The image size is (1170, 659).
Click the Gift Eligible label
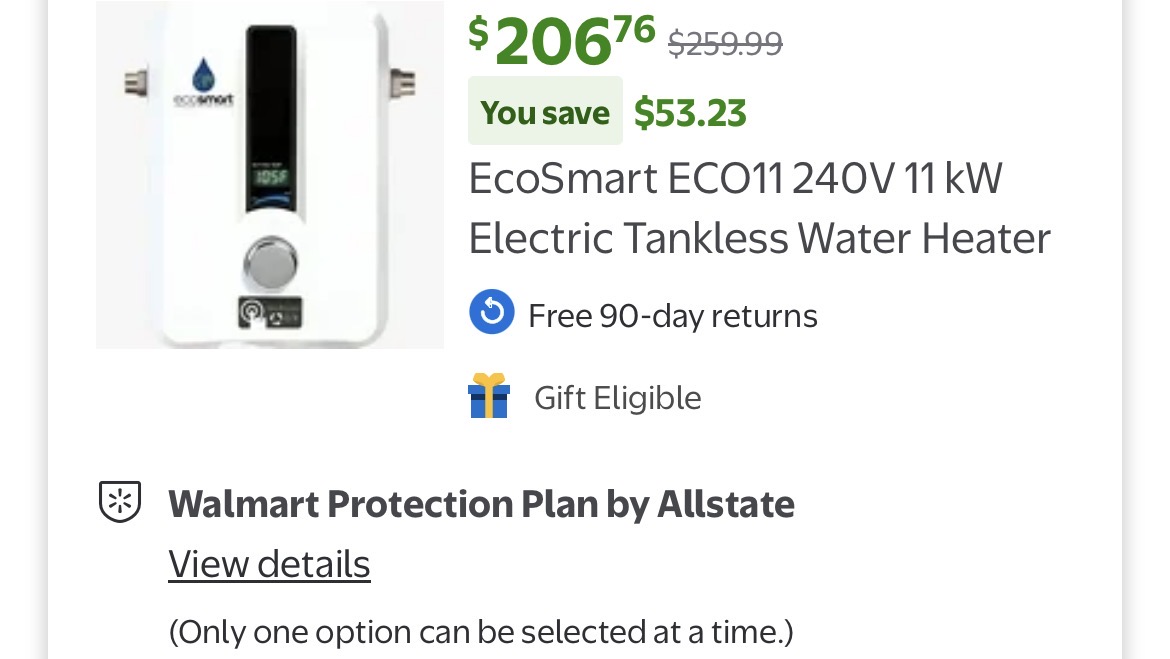tap(617, 398)
